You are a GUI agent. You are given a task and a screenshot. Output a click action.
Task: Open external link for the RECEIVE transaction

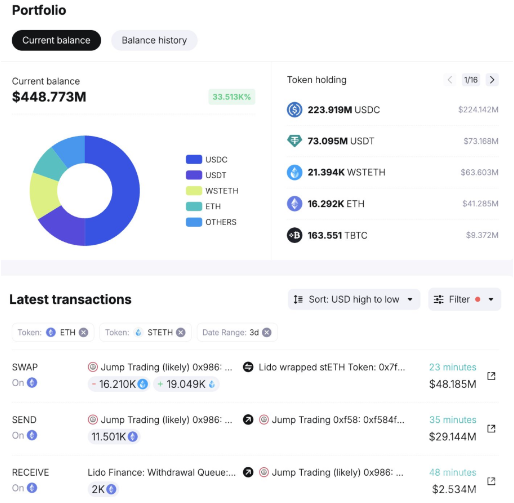491,481
